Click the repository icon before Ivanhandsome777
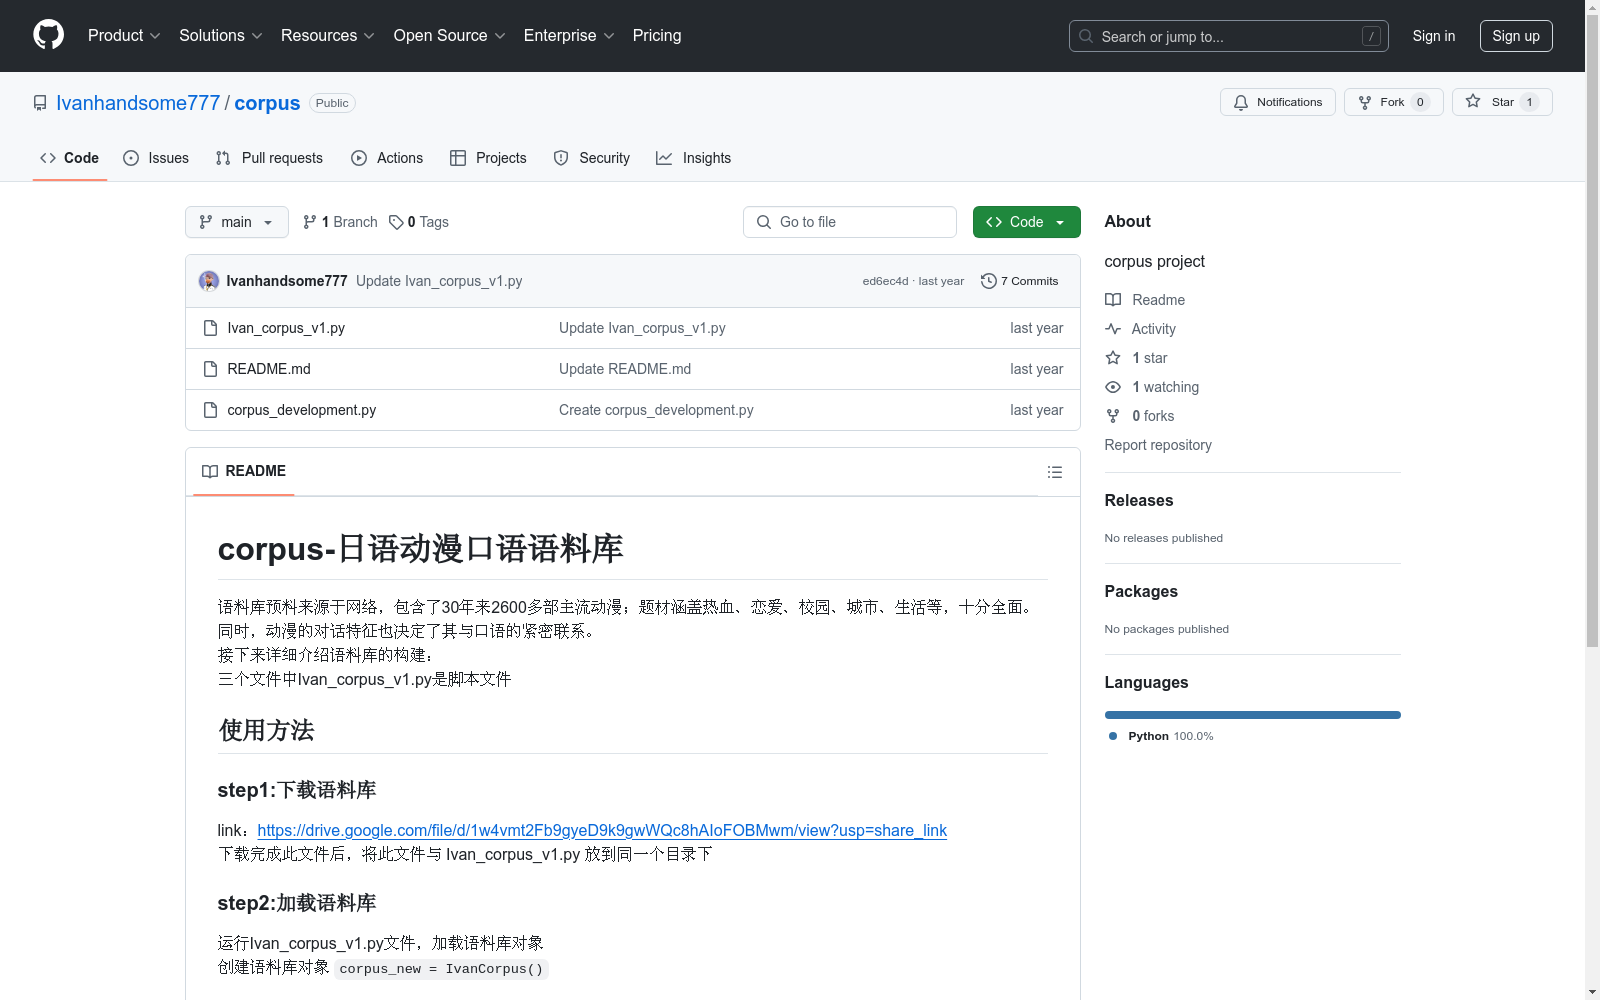This screenshot has width=1600, height=1000. (x=40, y=103)
